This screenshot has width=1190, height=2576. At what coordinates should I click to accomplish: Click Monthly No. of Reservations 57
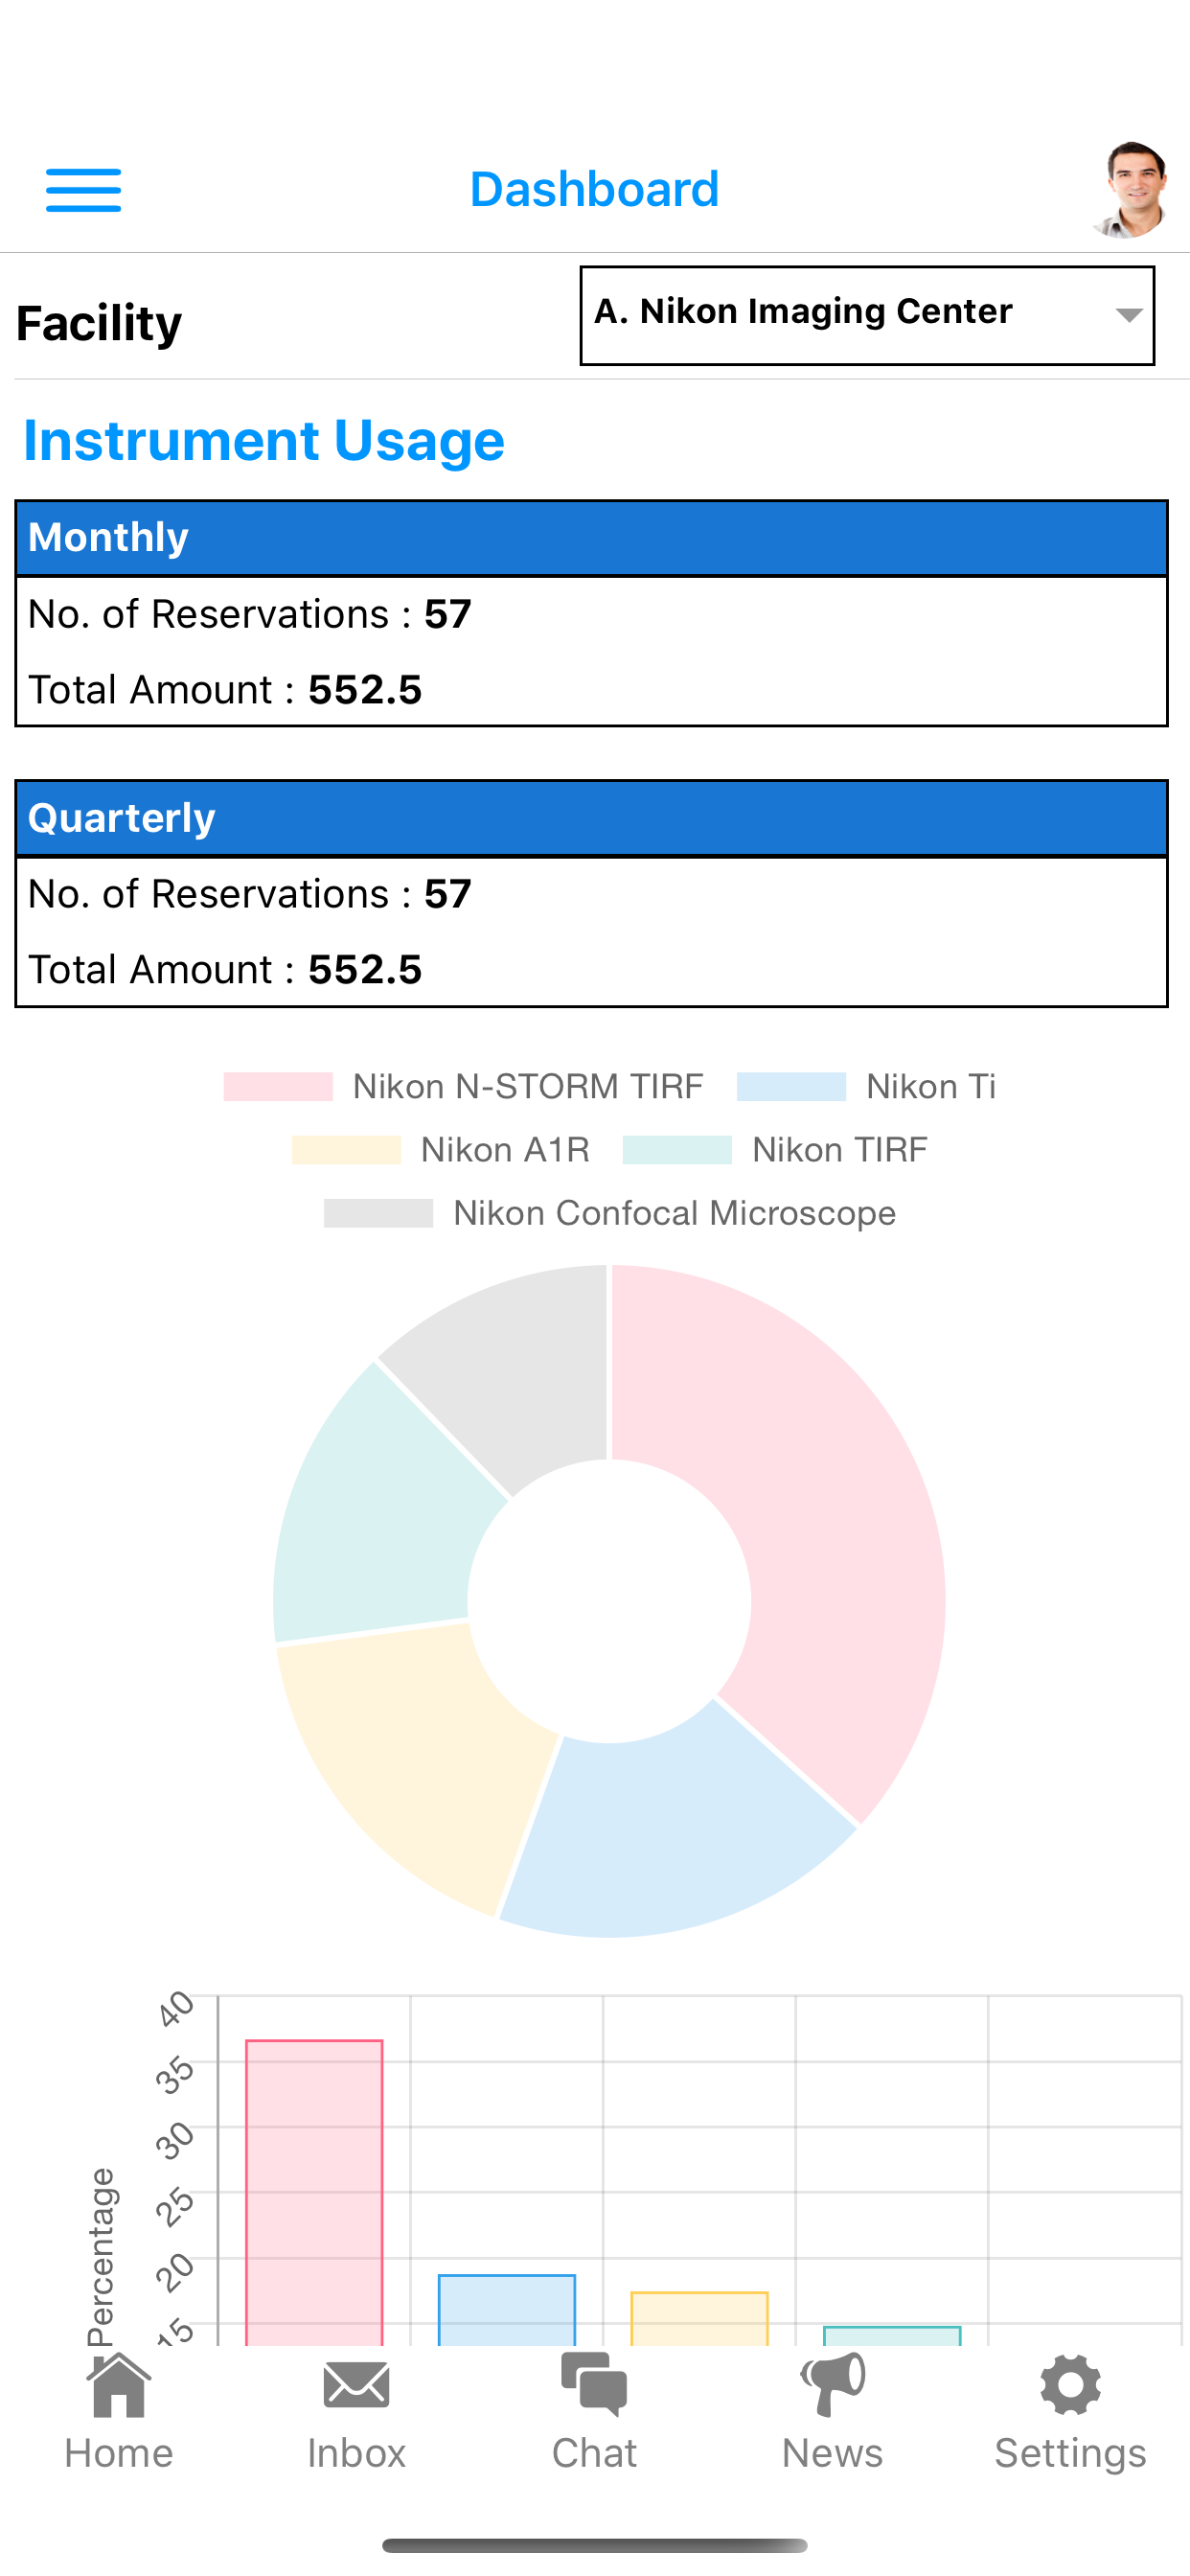click(x=249, y=614)
